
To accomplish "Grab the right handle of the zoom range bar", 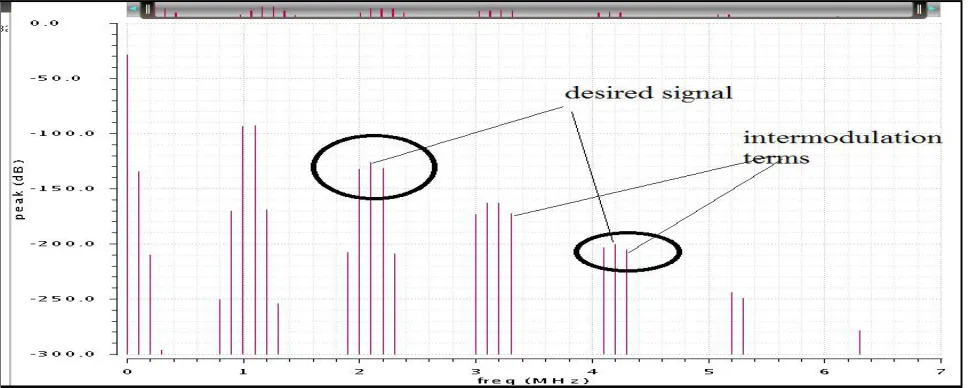I will coord(919,9).
